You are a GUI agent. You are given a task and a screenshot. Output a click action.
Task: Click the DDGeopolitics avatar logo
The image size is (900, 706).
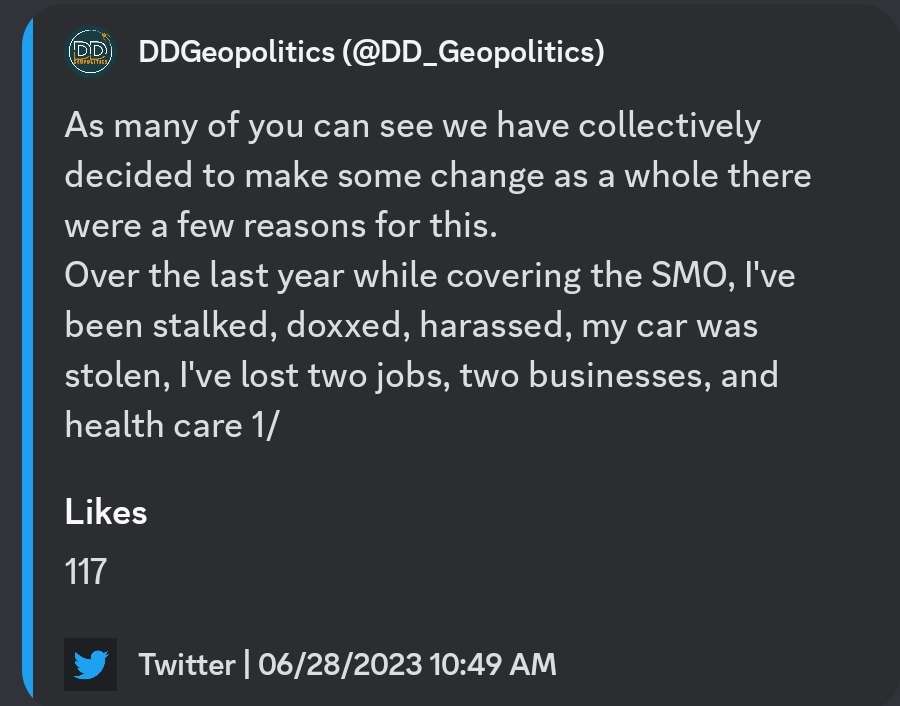coord(90,52)
